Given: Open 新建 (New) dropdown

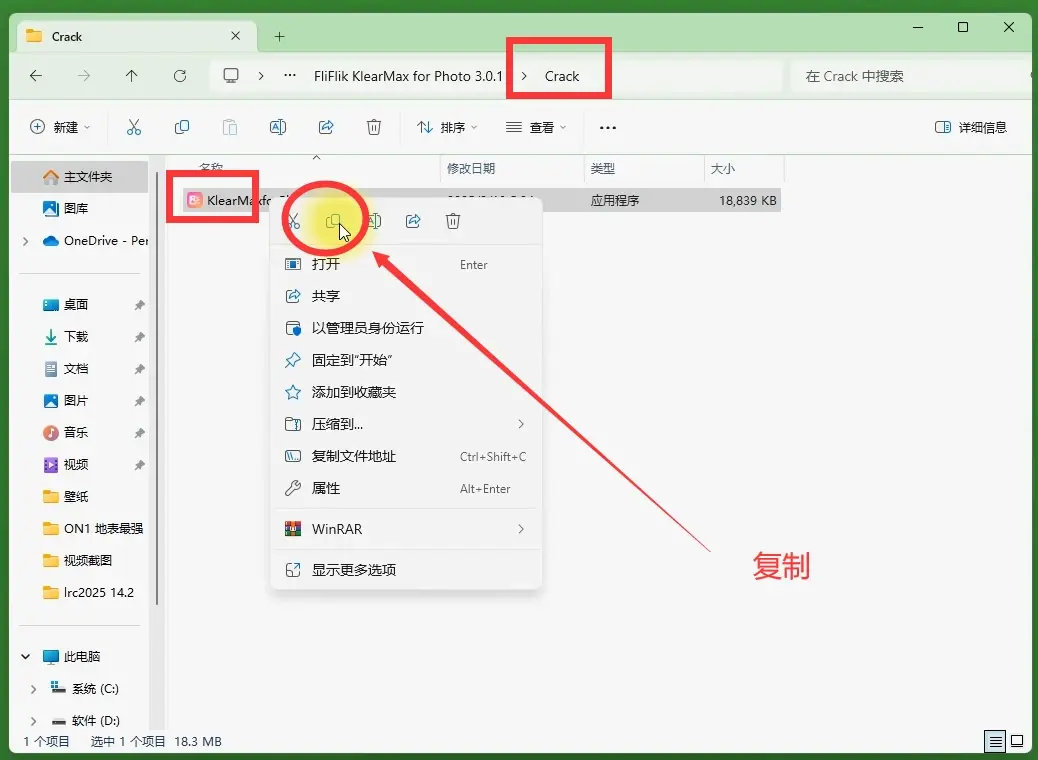Looking at the screenshot, I should point(60,127).
